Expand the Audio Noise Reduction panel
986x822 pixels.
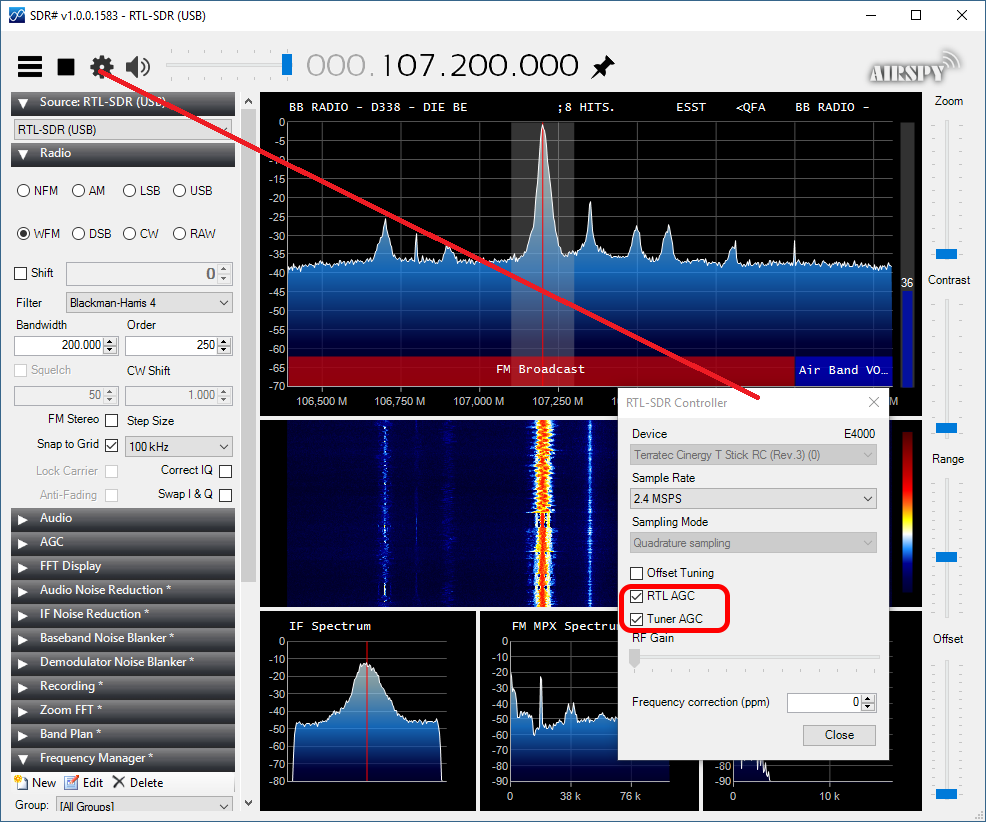pos(123,591)
